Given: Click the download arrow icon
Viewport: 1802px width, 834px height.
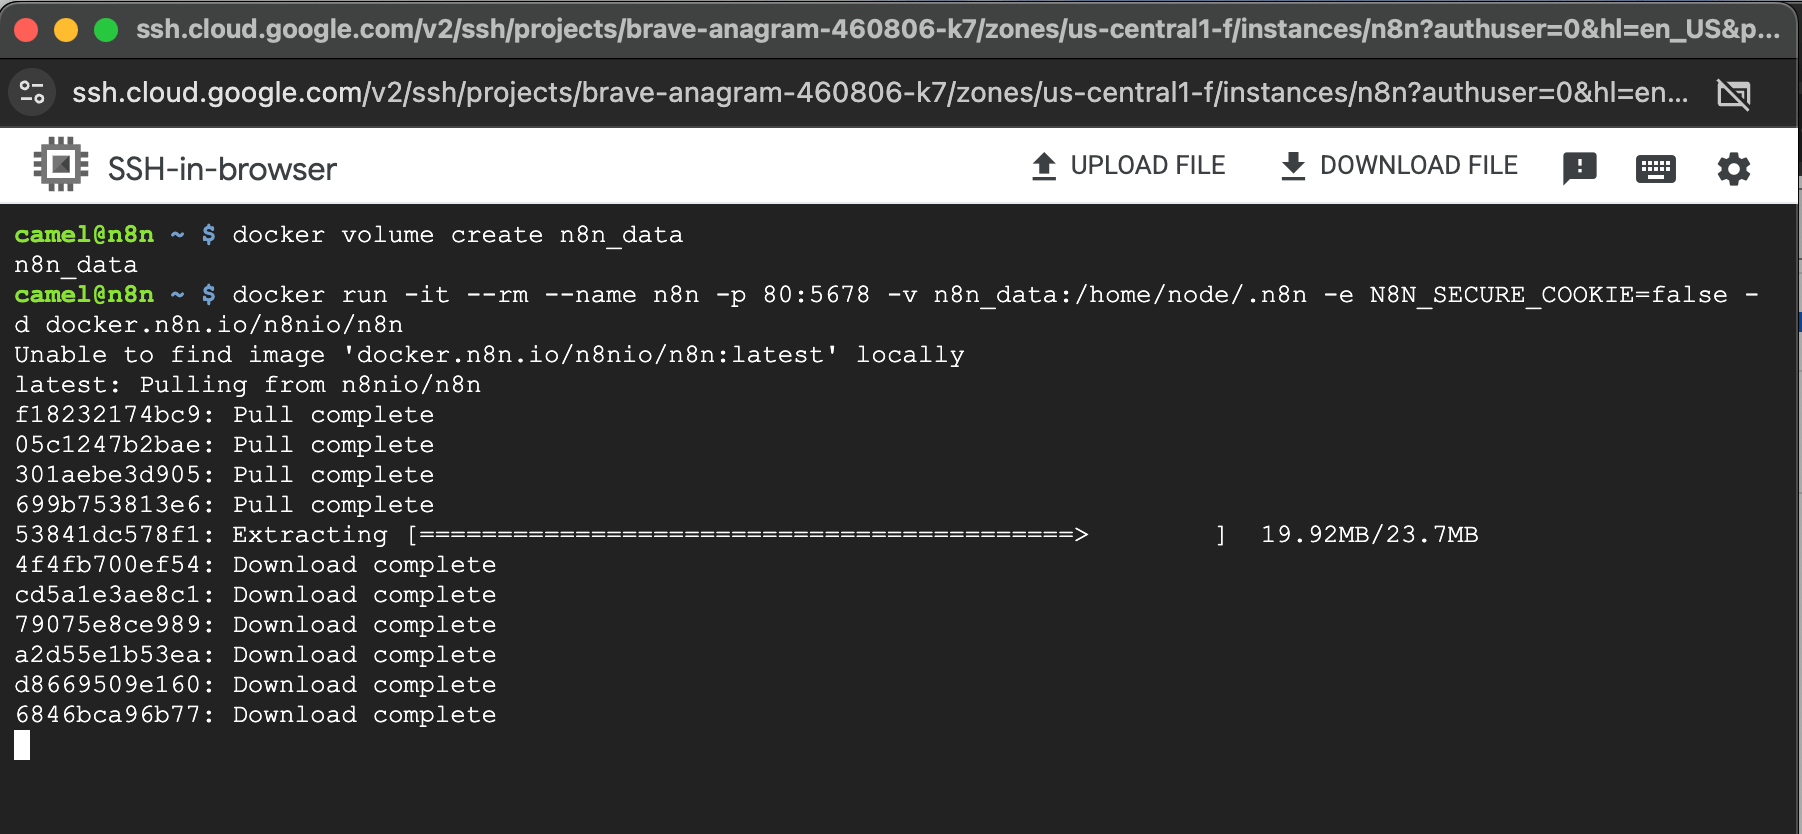Looking at the screenshot, I should (1293, 166).
